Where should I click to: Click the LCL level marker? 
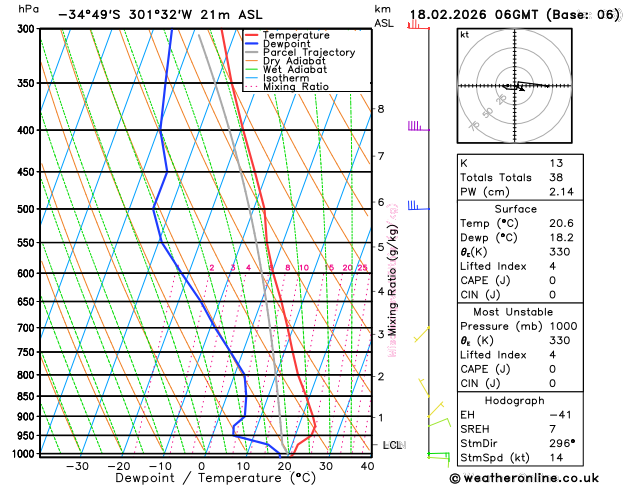(x=394, y=445)
